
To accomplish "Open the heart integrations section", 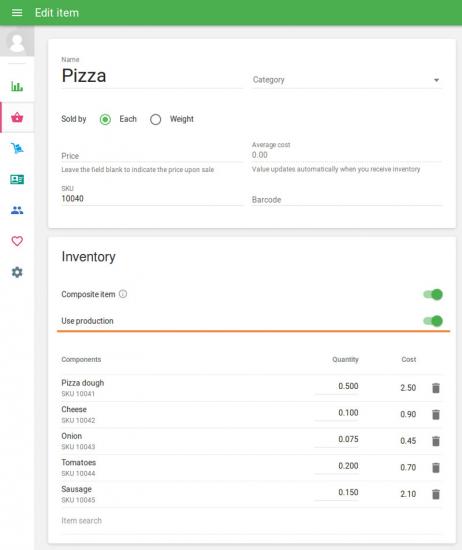I will pos(17,241).
